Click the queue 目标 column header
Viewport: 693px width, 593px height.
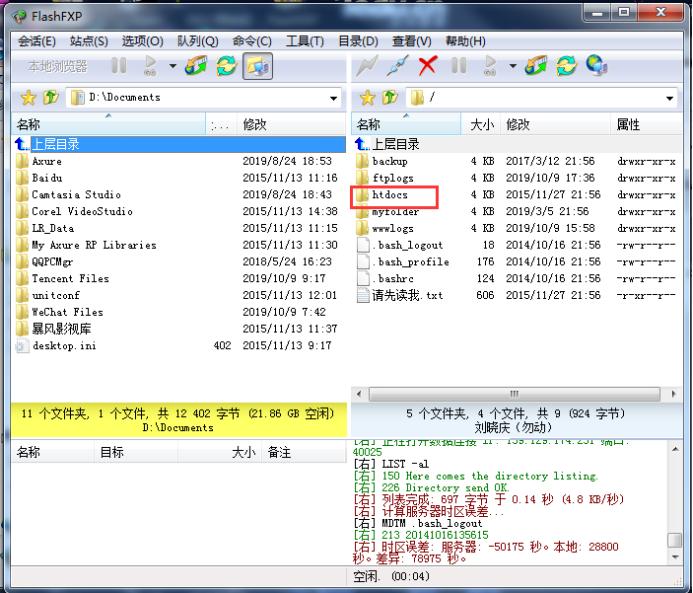136,452
